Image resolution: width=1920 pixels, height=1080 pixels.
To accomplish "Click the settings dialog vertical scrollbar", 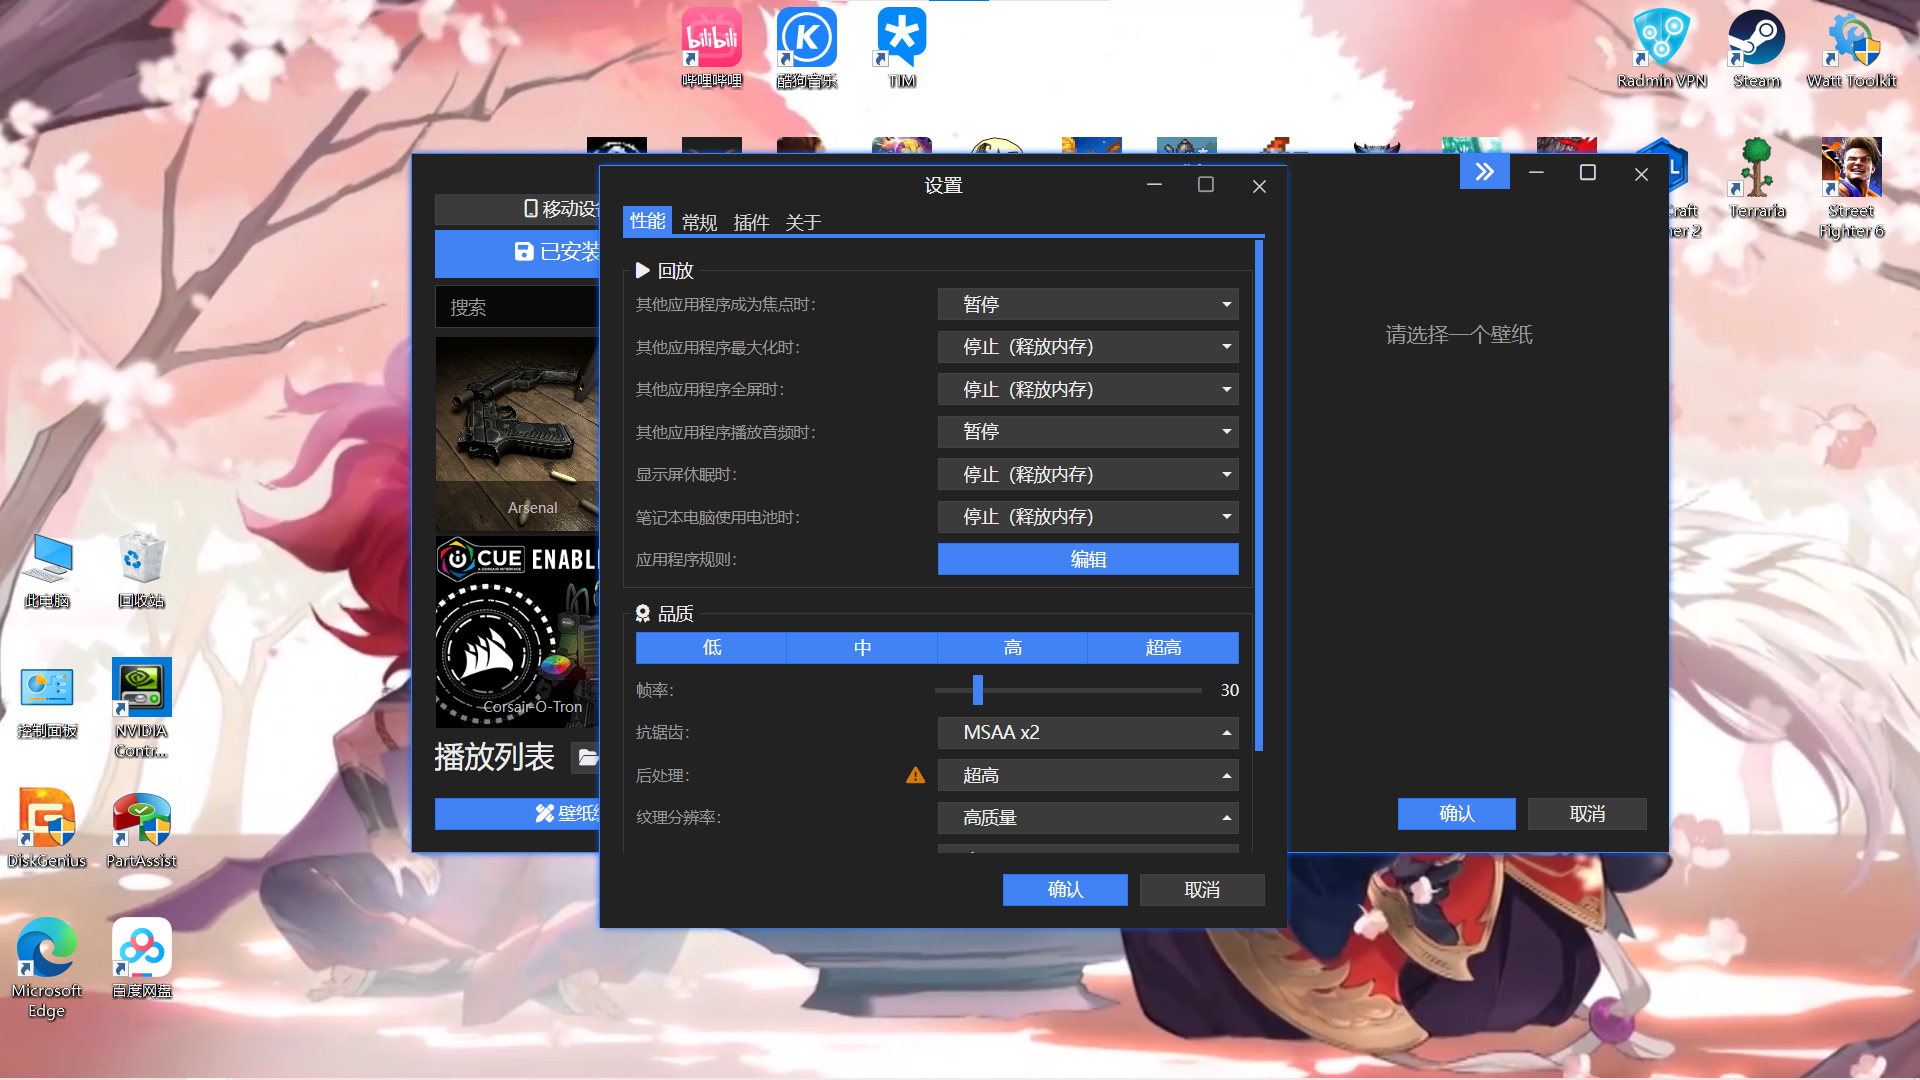I will tap(1259, 495).
